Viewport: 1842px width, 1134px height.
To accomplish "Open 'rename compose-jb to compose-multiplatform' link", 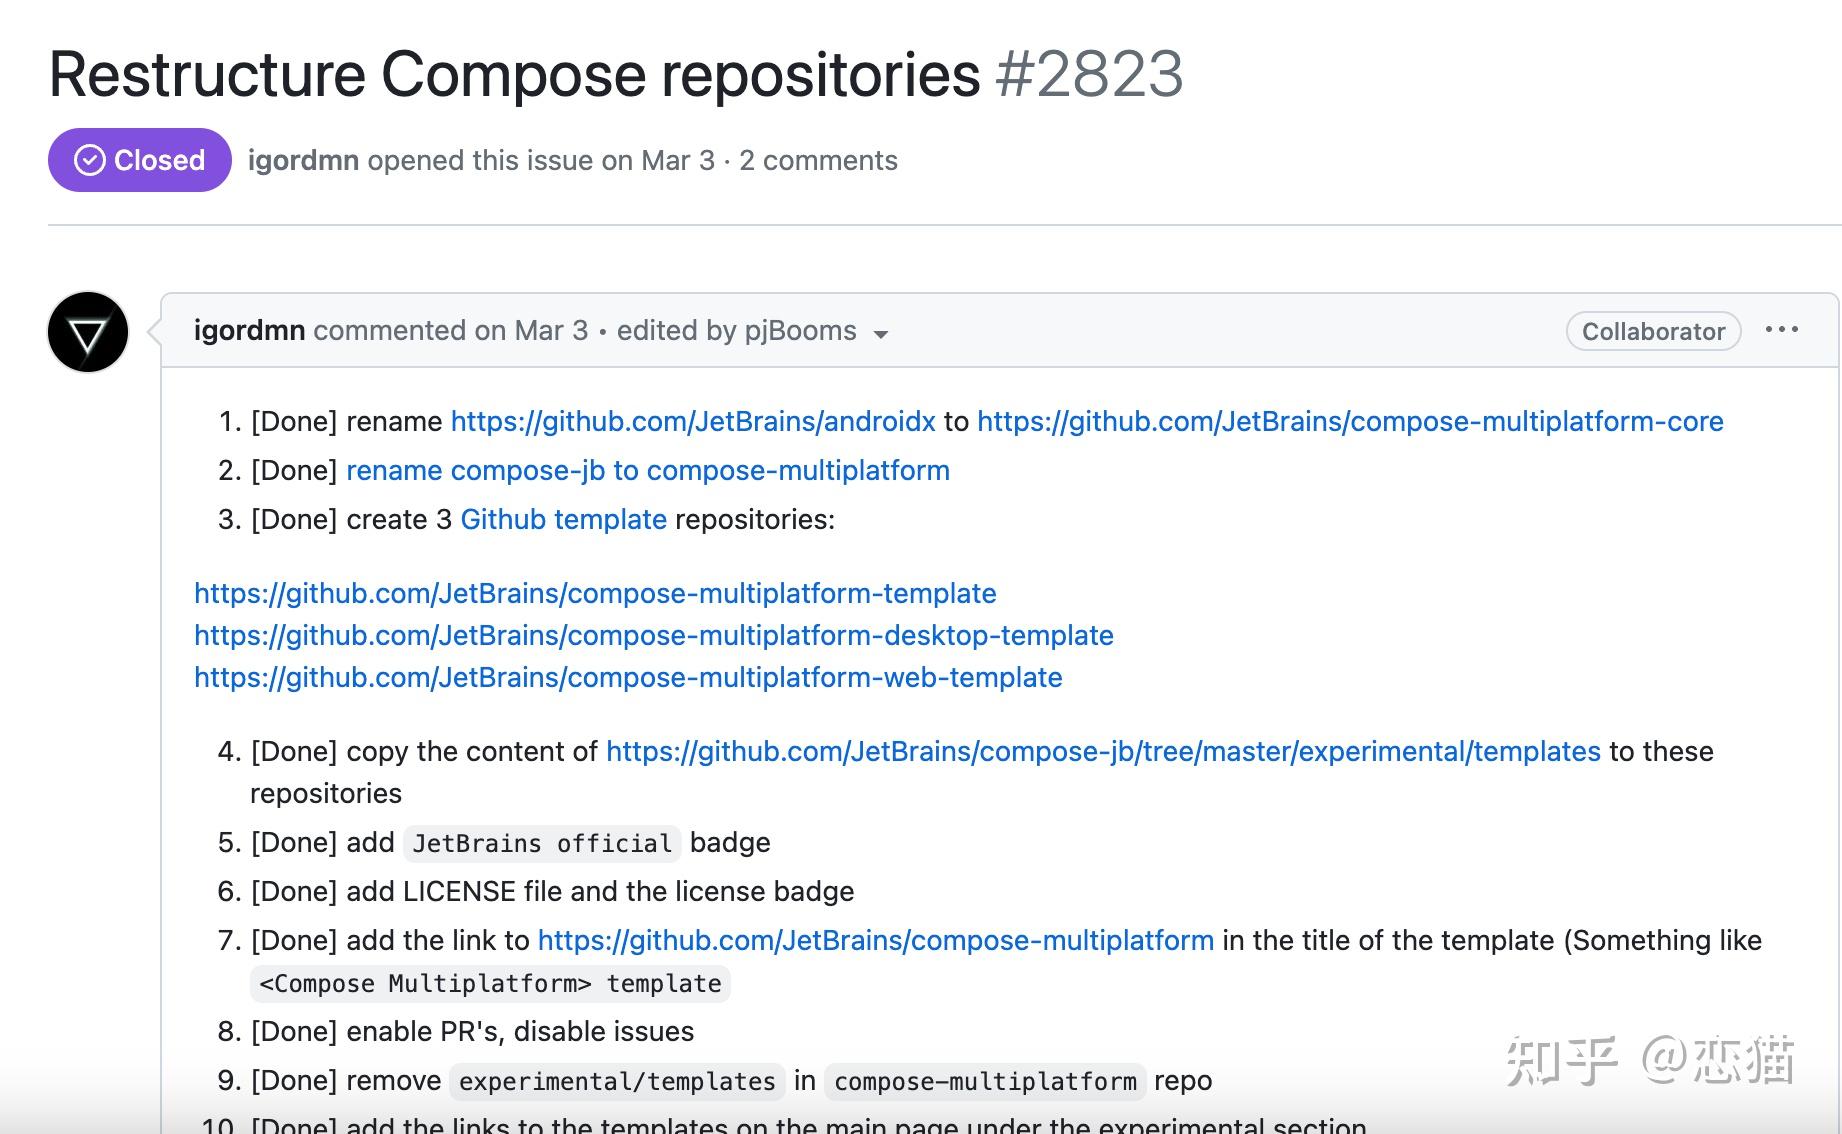I will 647,470.
